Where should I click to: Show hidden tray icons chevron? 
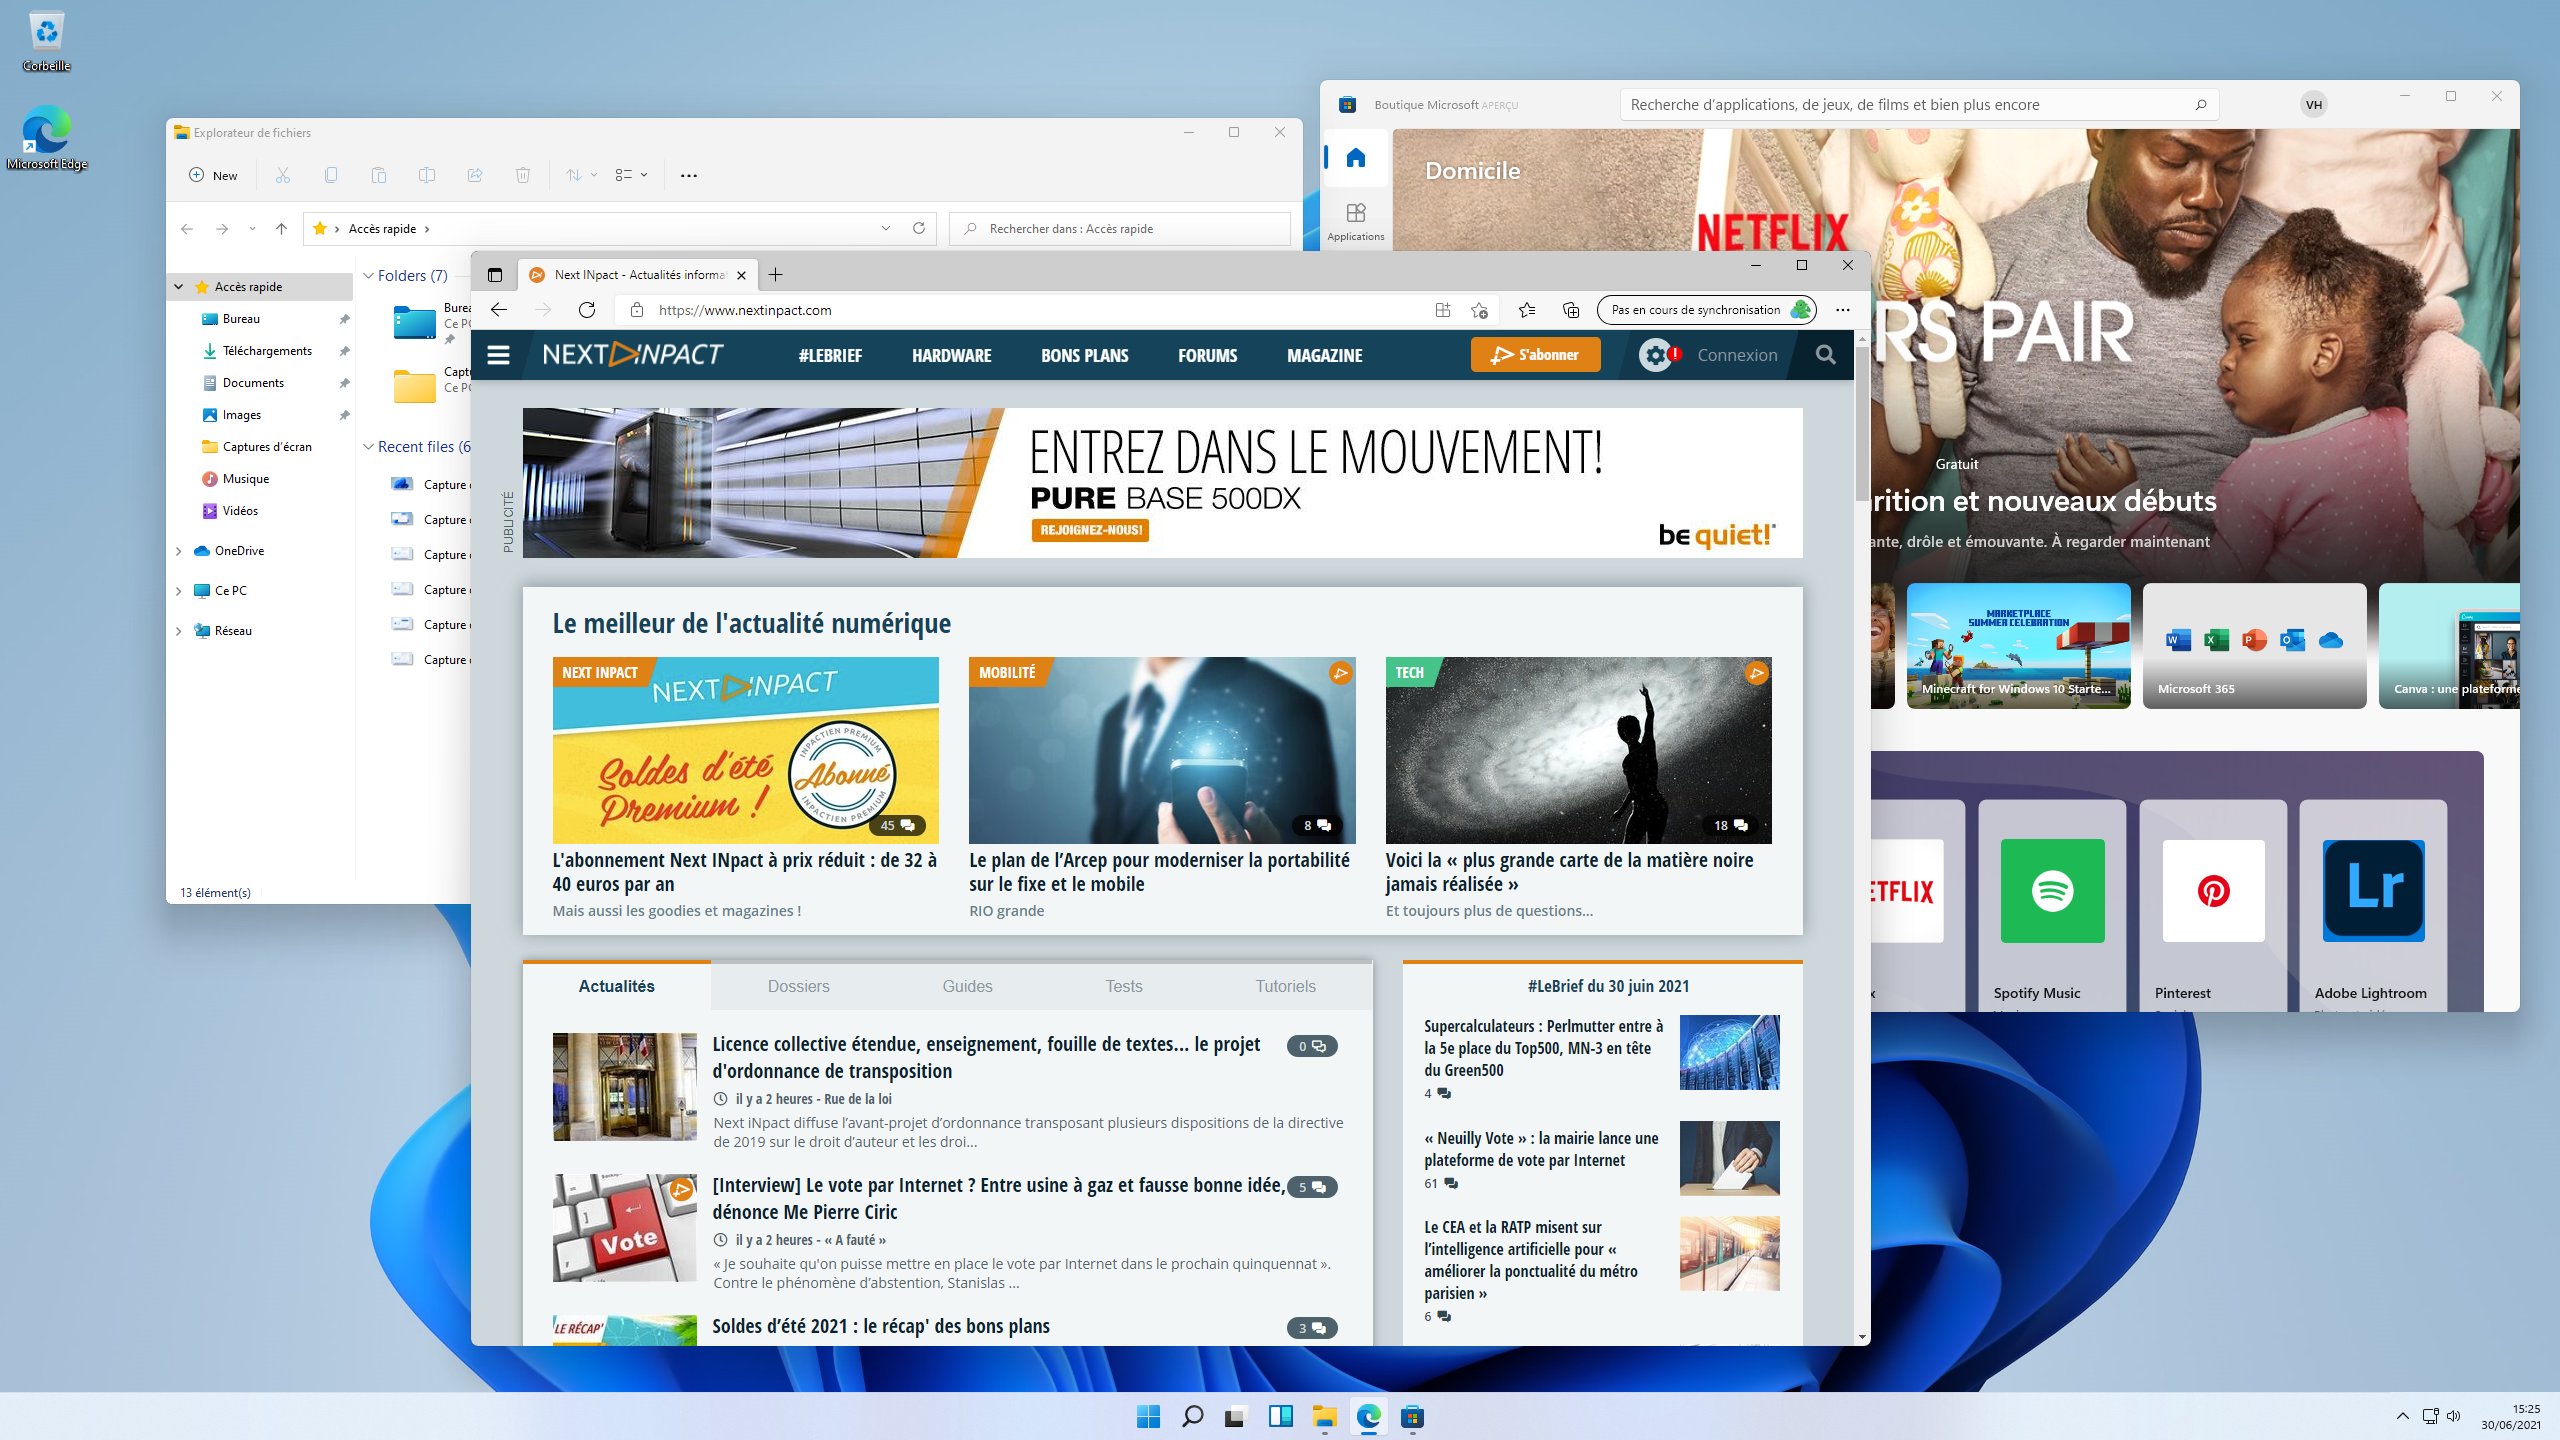pyautogui.click(x=2402, y=1416)
